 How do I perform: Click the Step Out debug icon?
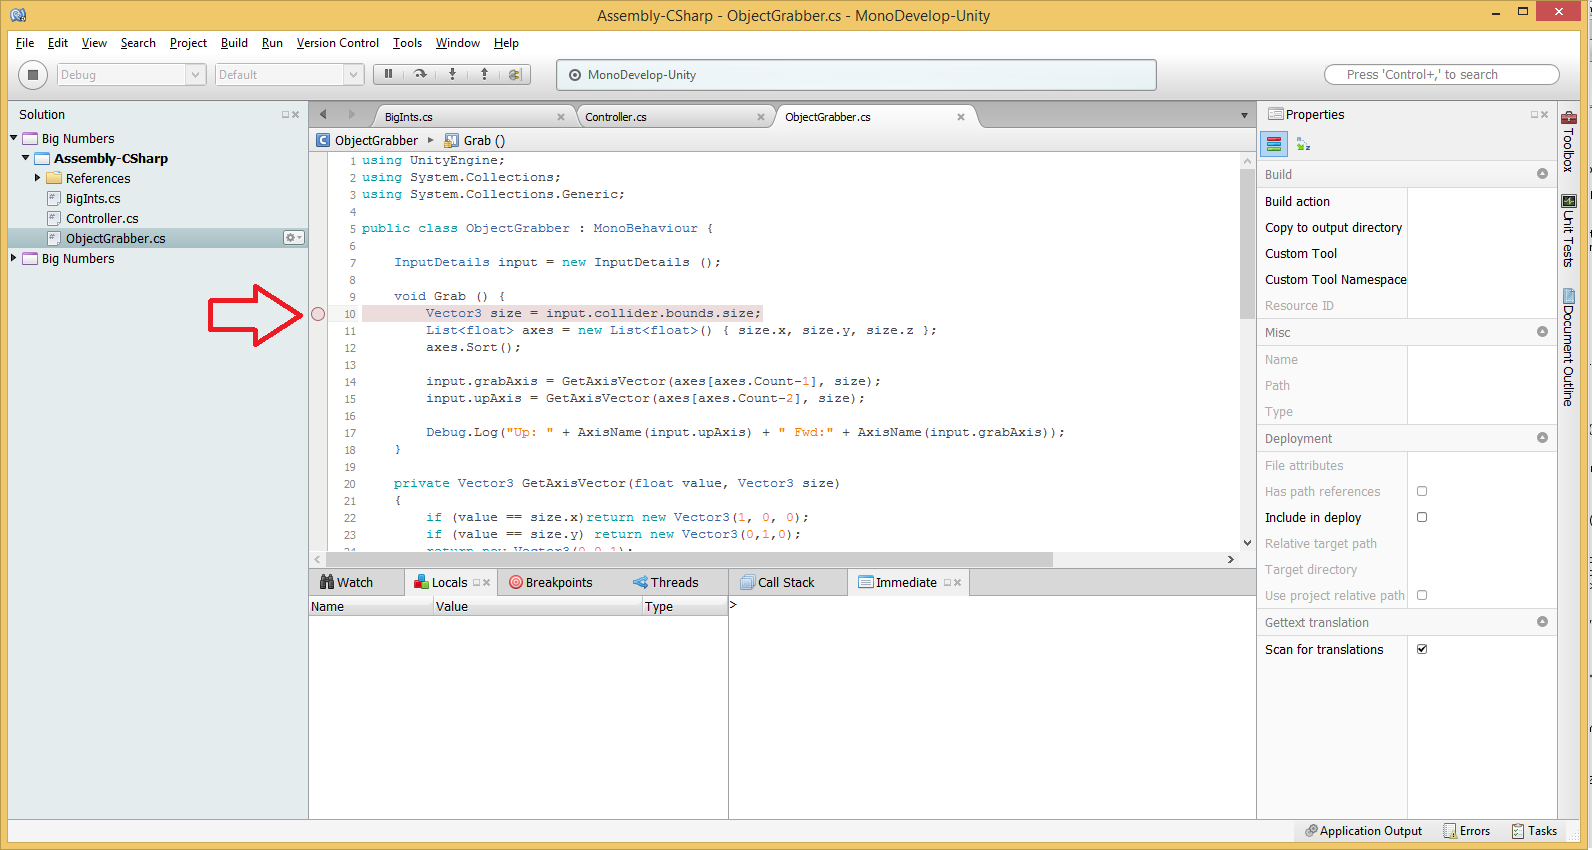click(484, 74)
